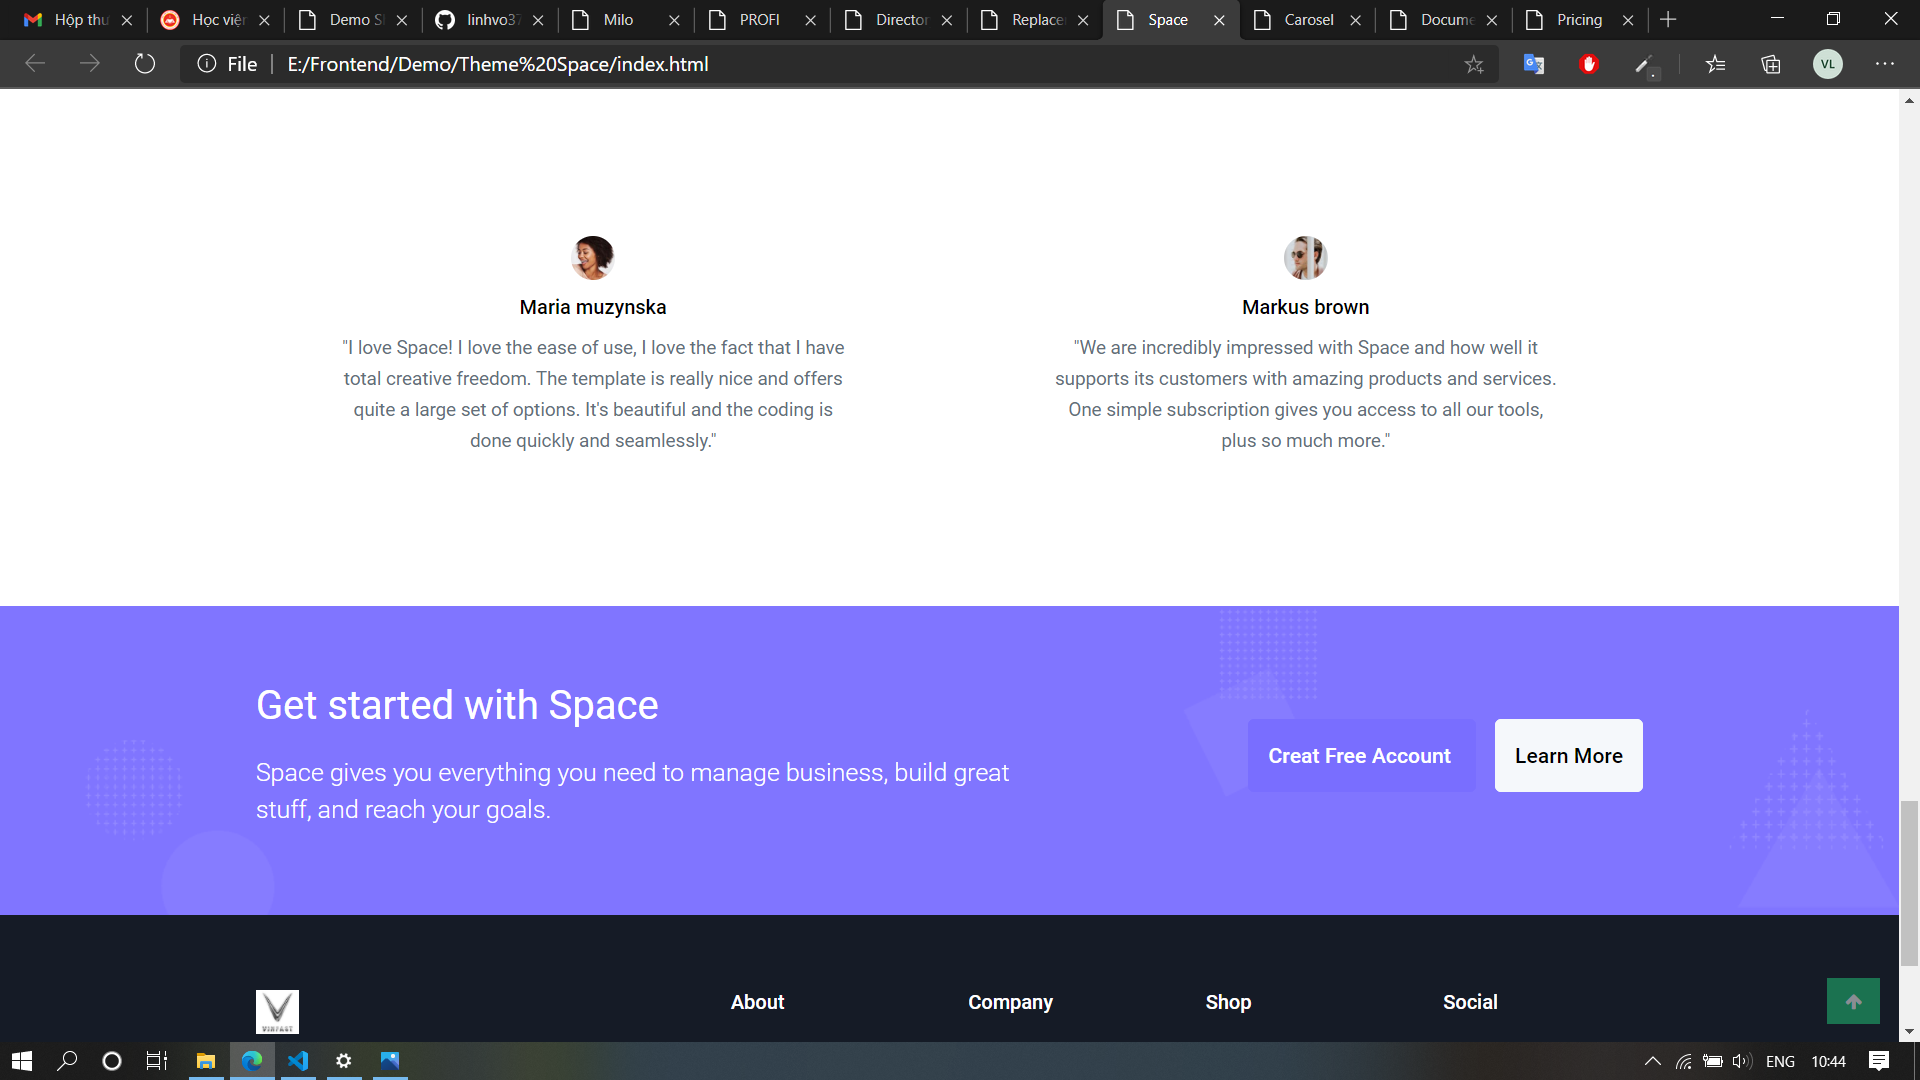Click the Learn More button

(1567, 755)
